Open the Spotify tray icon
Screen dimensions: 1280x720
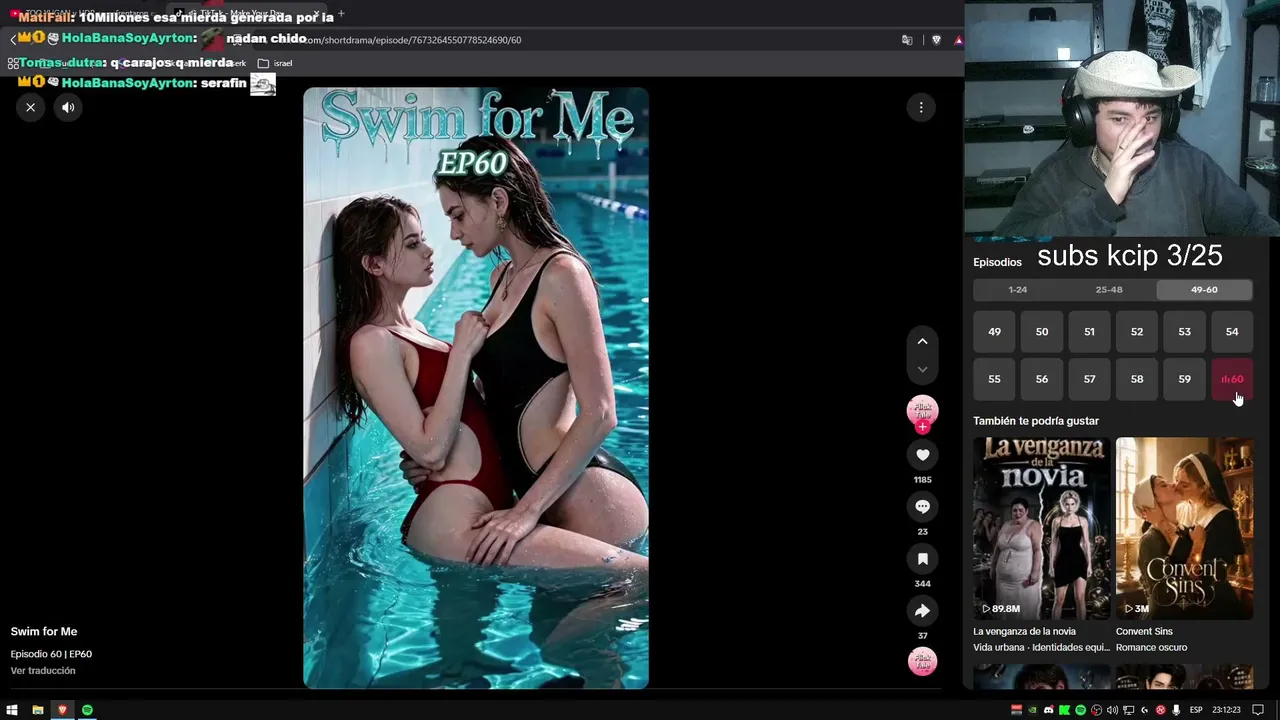[1080, 710]
